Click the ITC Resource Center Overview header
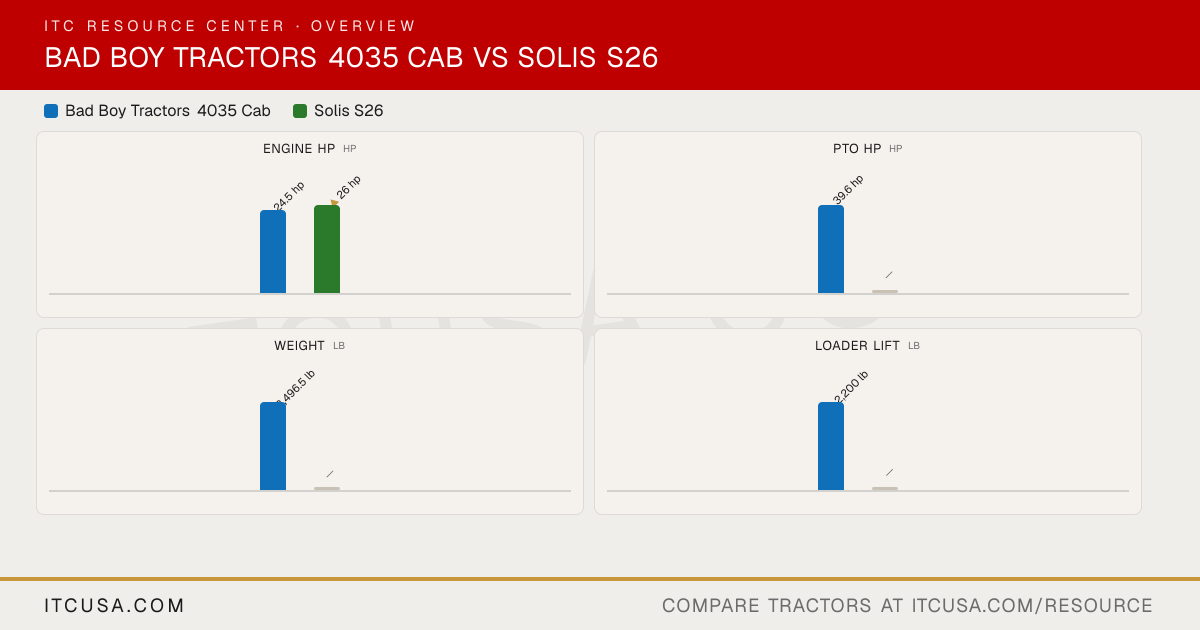The image size is (1200, 630). click(x=230, y=26)
